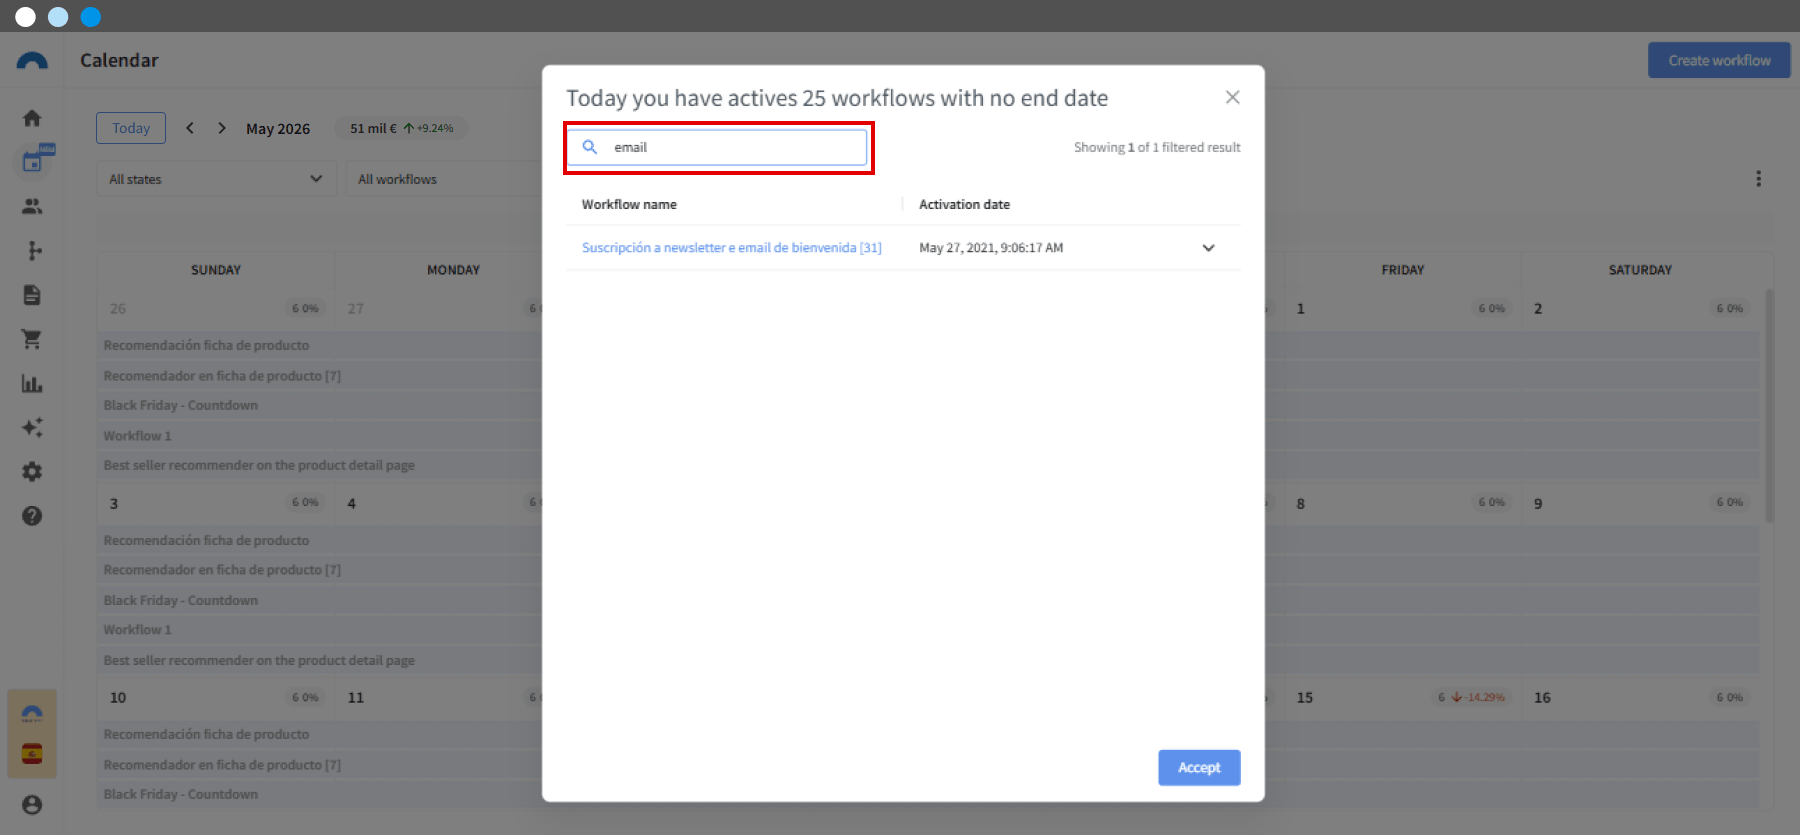
Task: Close the workflows dialog
Action: (x=1232, y=97)
